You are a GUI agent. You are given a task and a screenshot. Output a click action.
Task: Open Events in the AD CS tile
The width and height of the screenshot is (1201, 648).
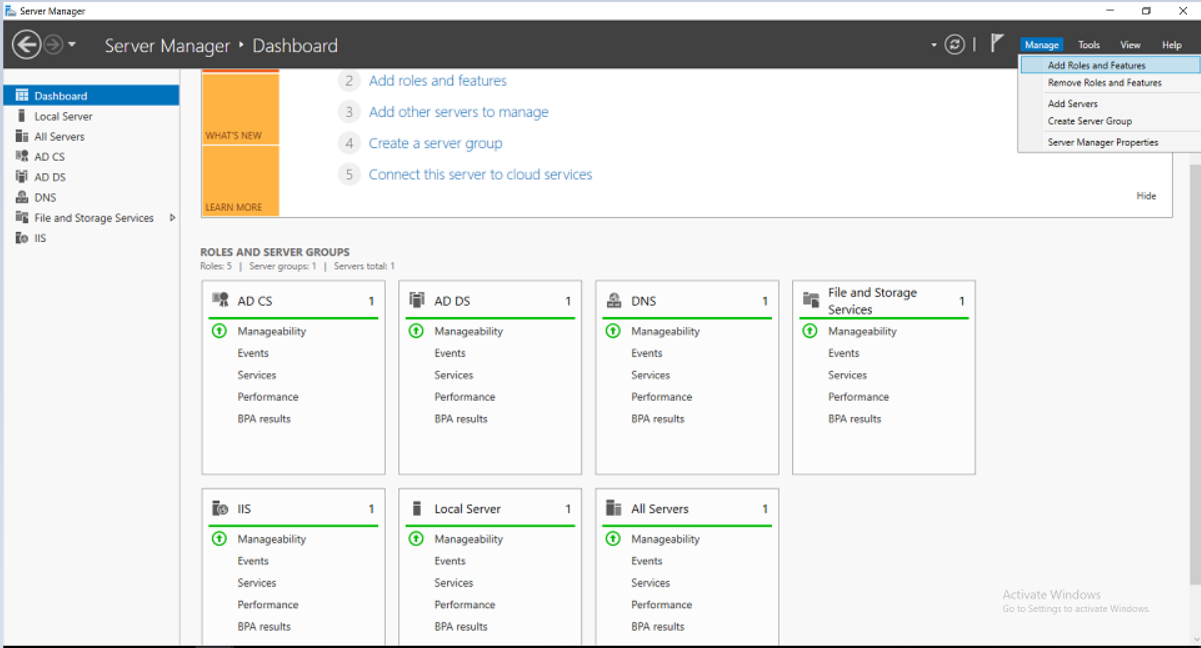click(253, 353)
